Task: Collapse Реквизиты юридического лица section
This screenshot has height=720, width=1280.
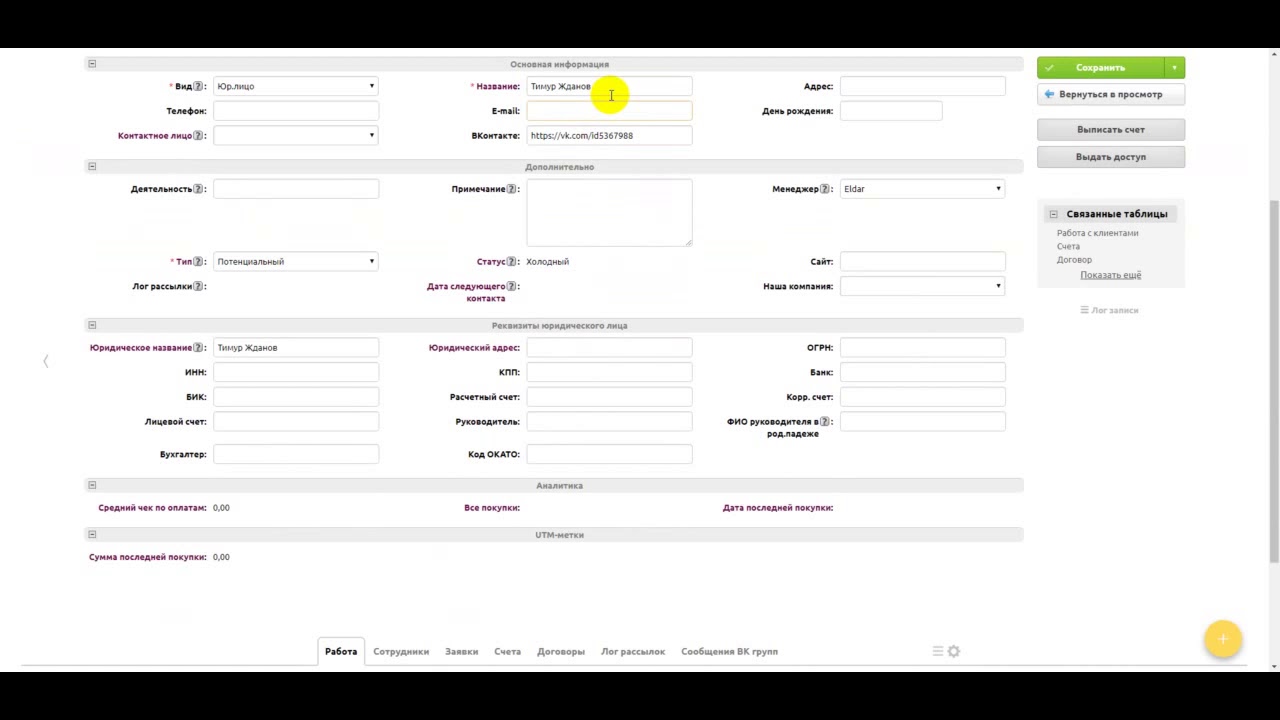Action: (92, 325)
